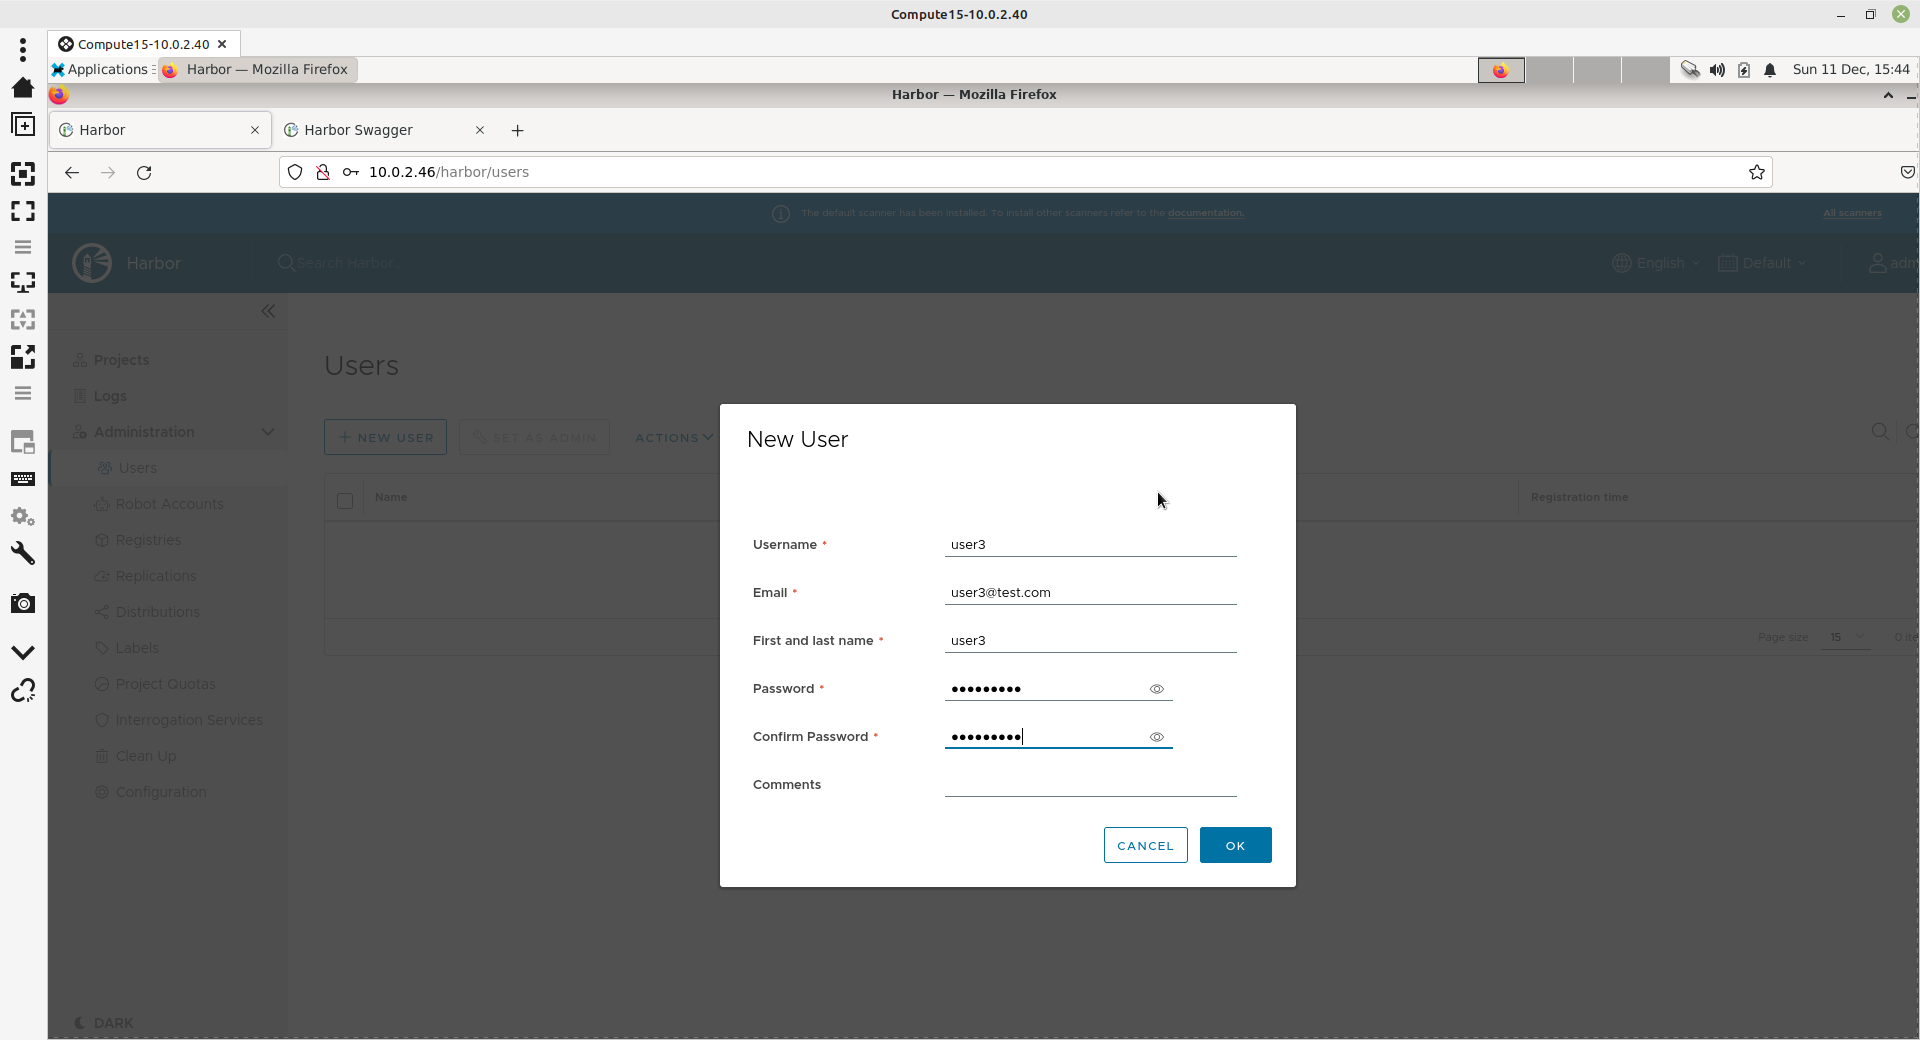Collapse the sidebar using double-chevron icon
Screen dimensions: 1920x1040
[268, 311]
